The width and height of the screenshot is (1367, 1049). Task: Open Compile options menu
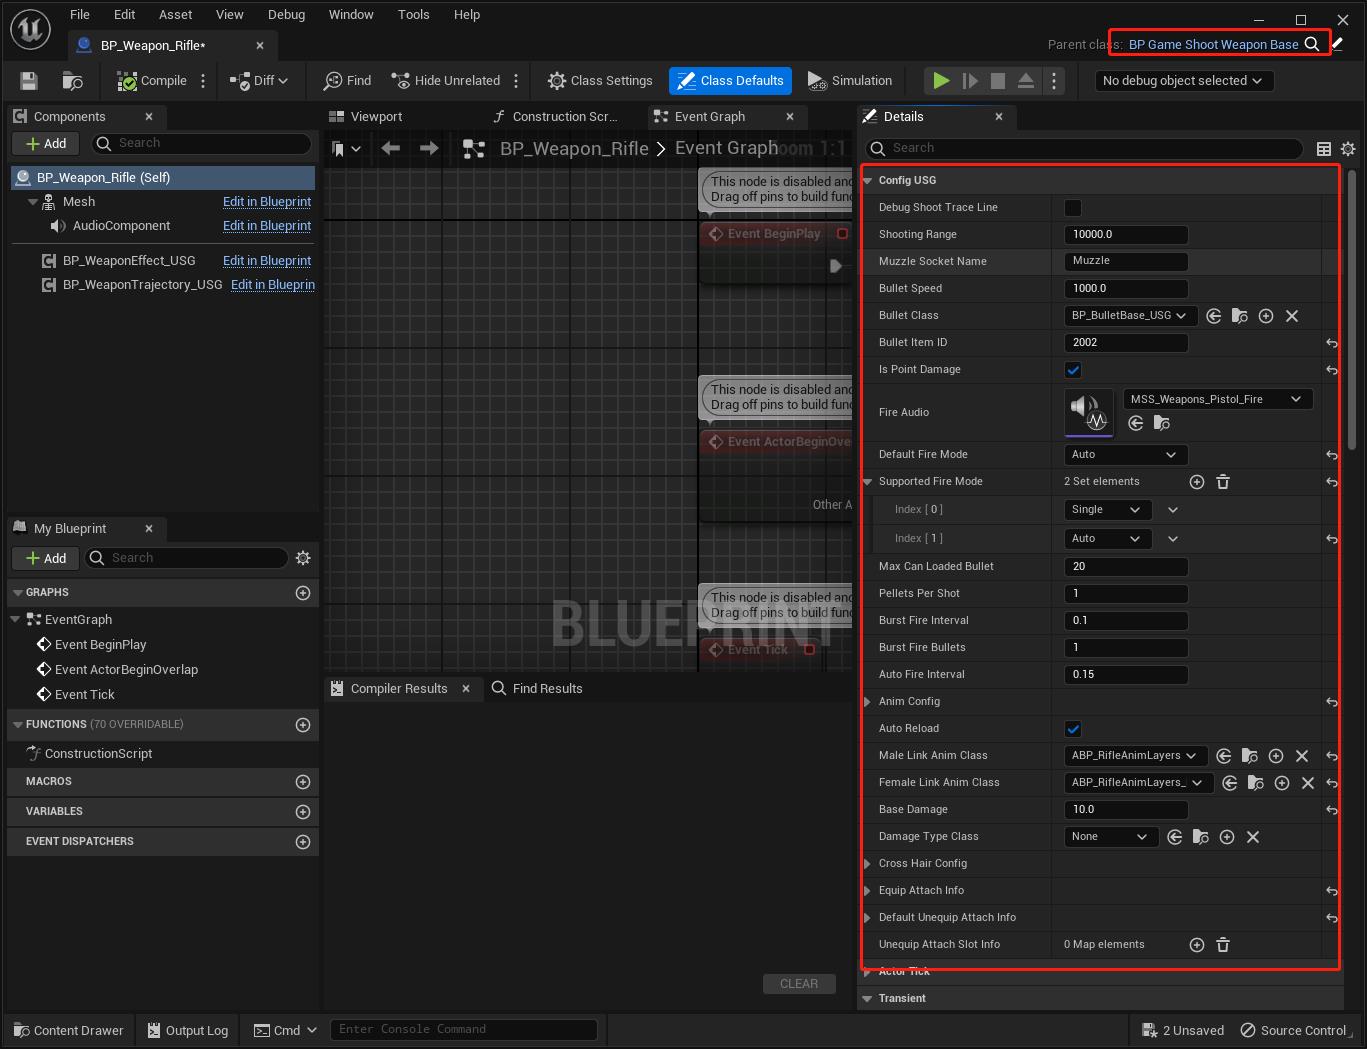203,81
